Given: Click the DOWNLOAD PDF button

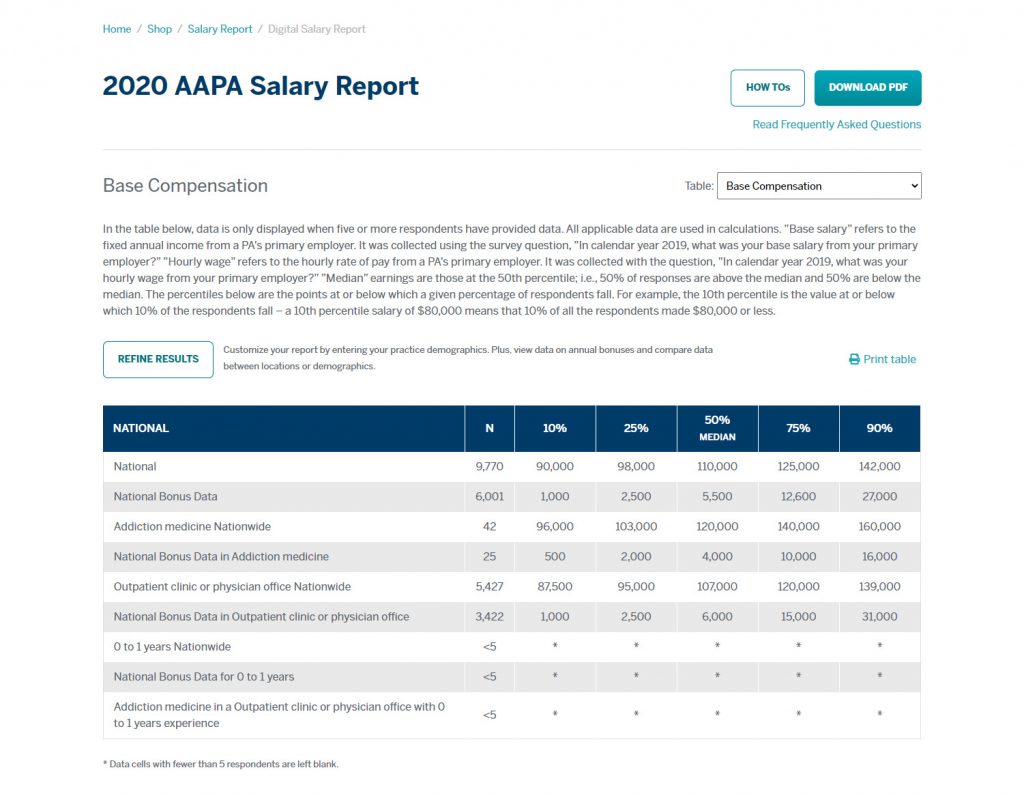Looking at the screenshot, I should point(868,88).
